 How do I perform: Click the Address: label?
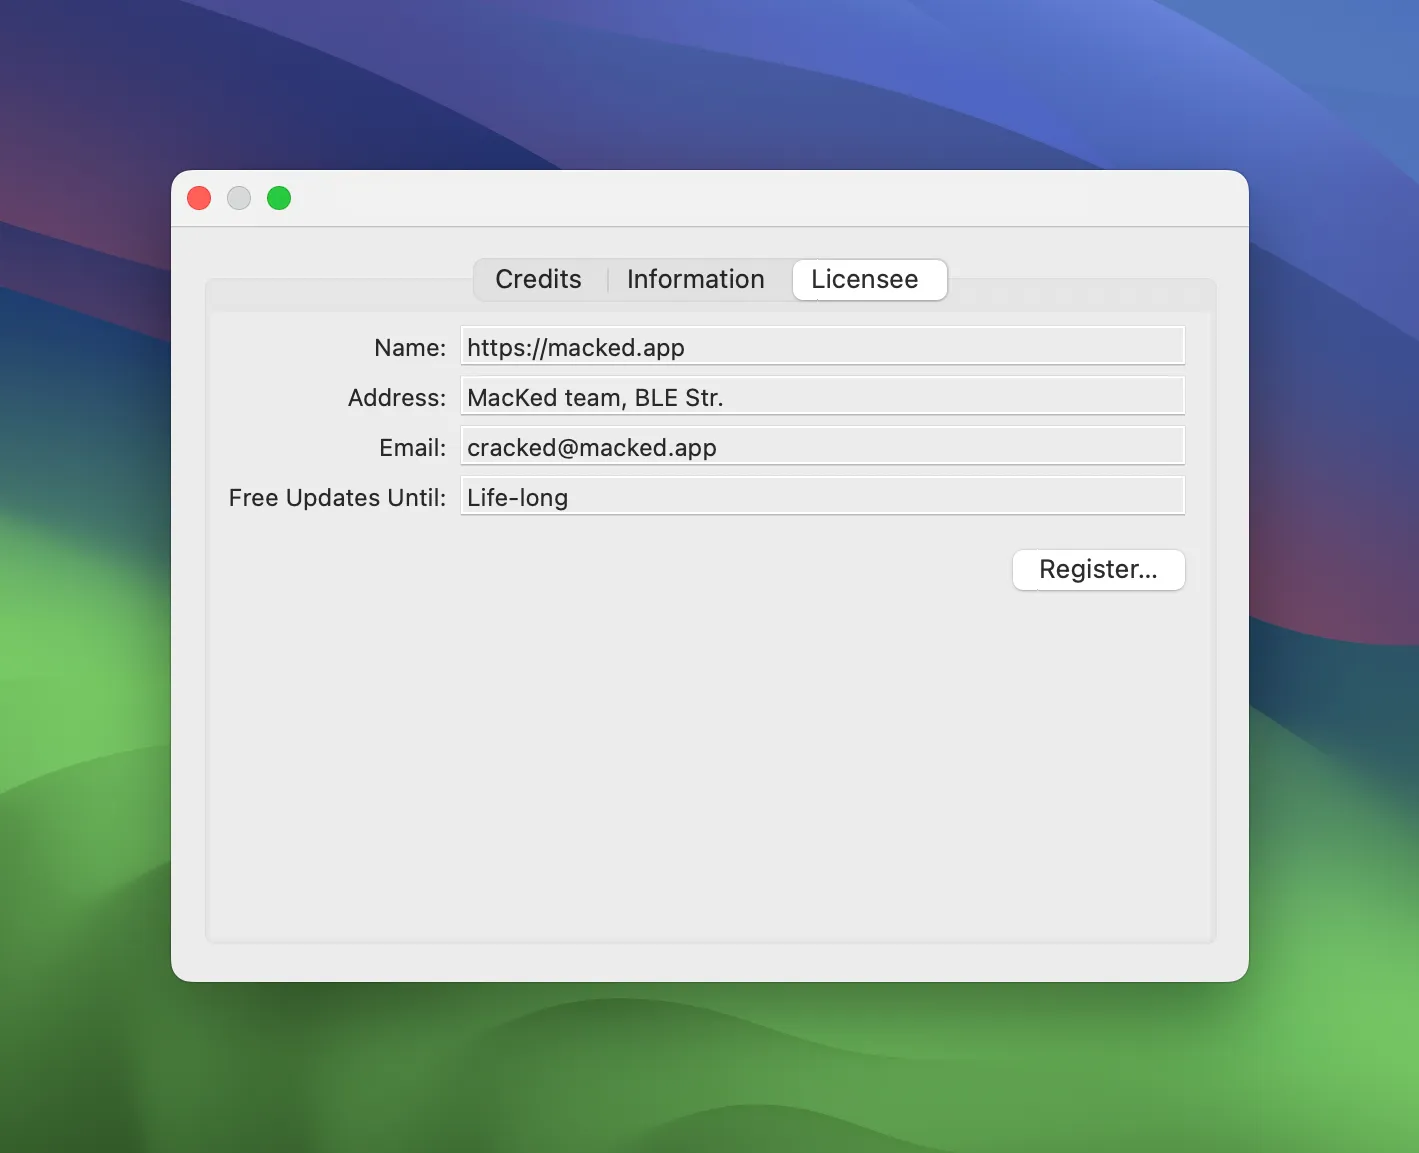[396, 397]
